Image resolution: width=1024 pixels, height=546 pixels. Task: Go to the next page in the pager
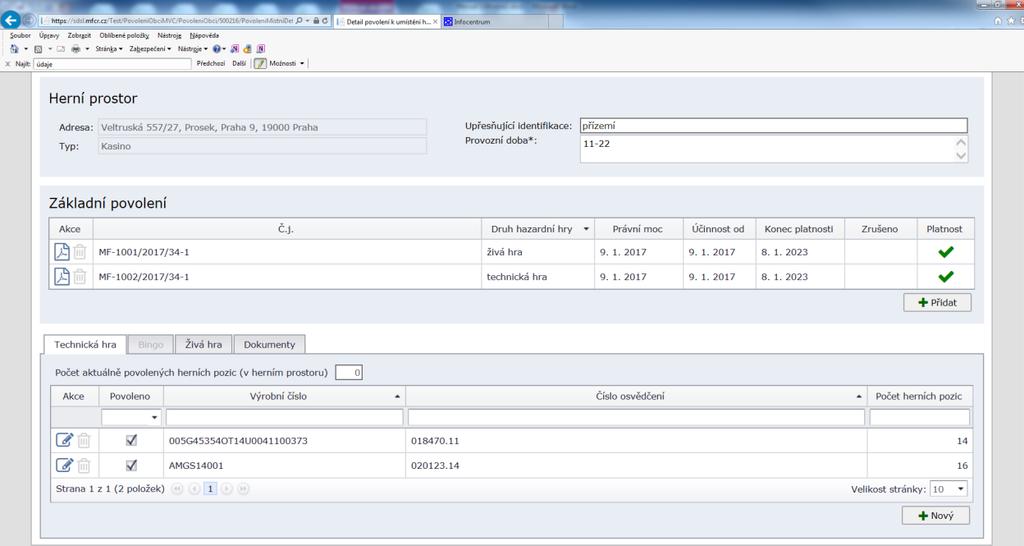click(227, 489)
